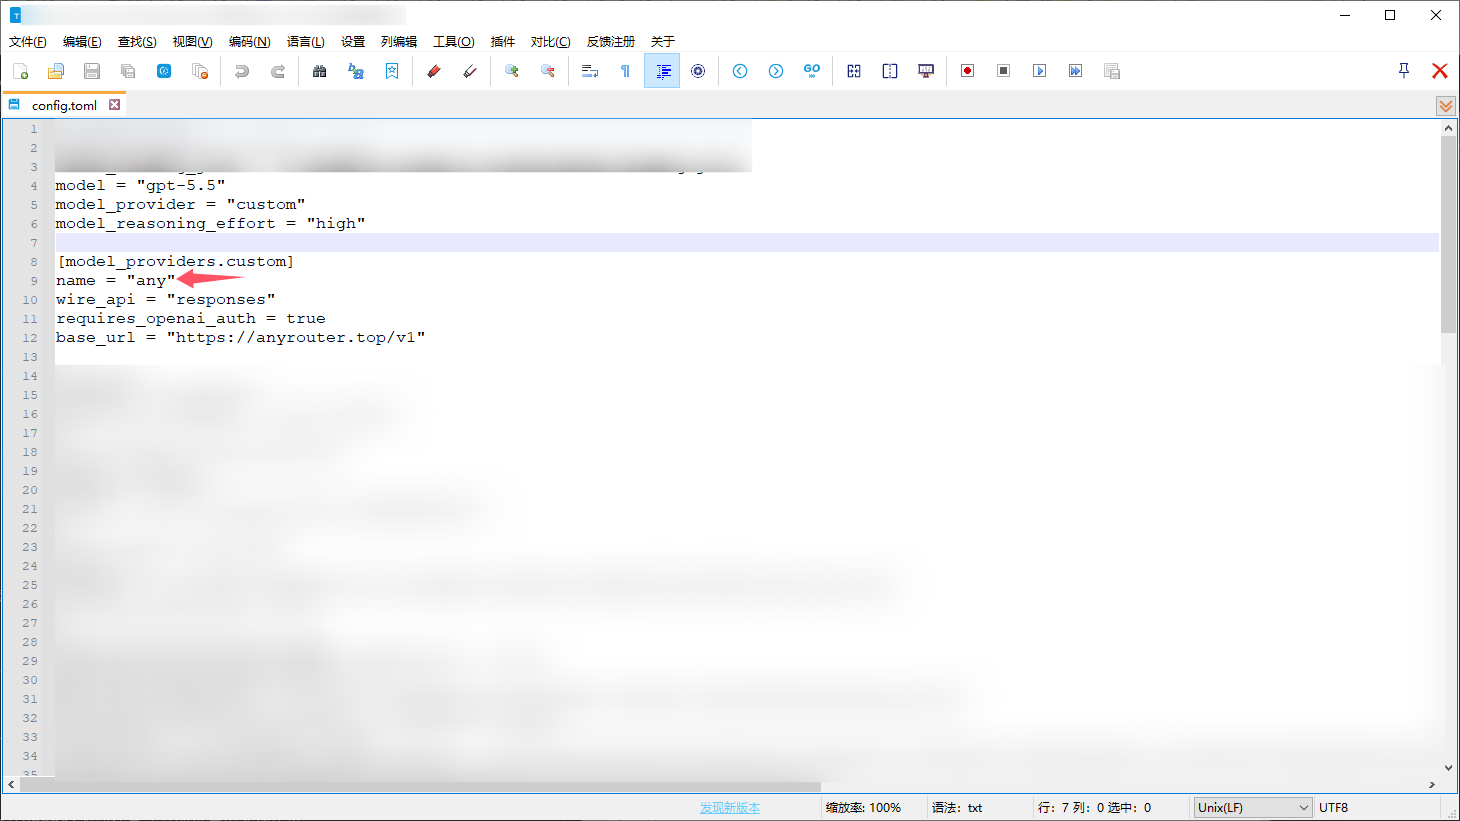Toggle the always-on-top pin icon
This screenshot has height=821, width=1460.
click(1404, 70)
